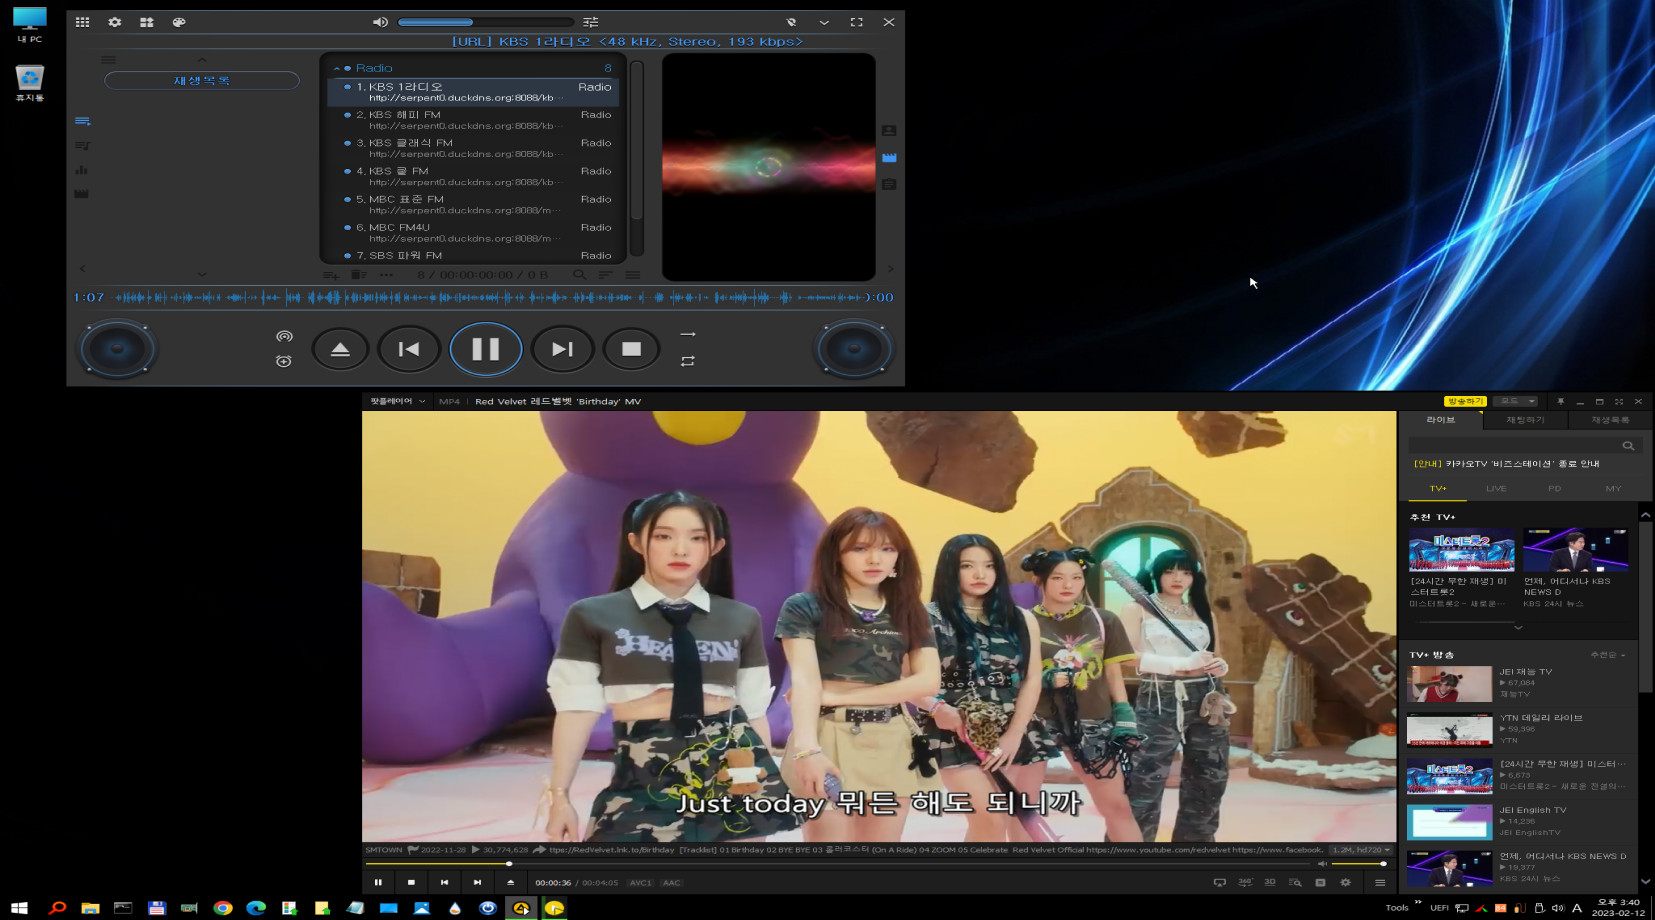Click the video player seek bar
This screenshot has height=920, width=1655.
839,863
